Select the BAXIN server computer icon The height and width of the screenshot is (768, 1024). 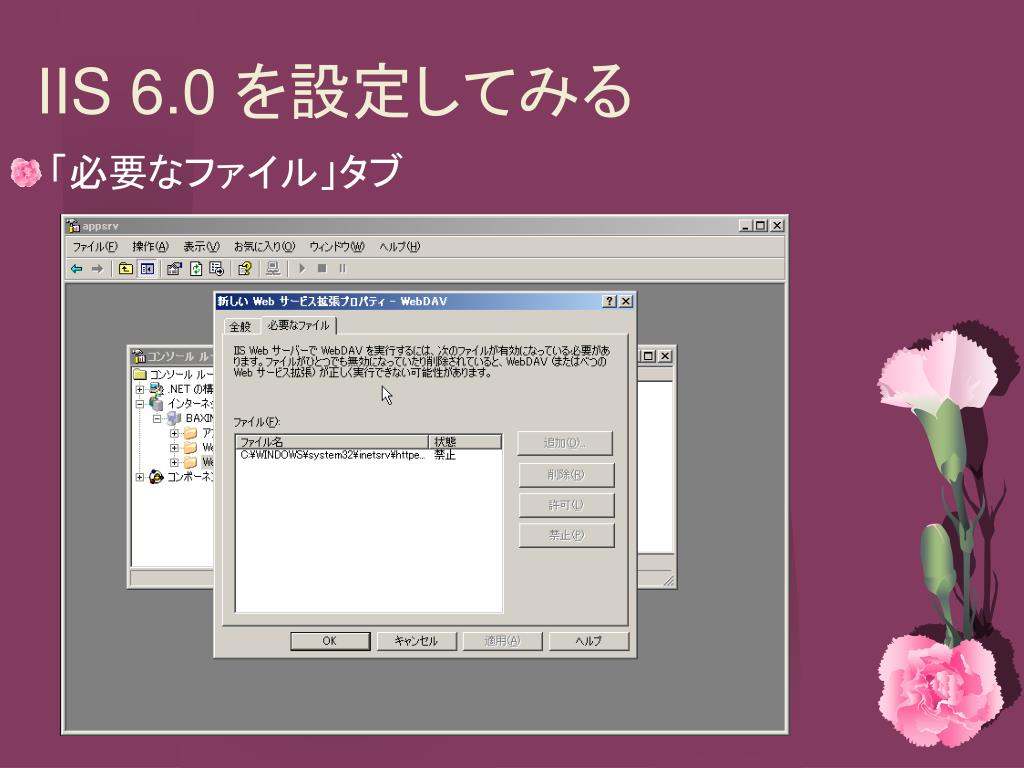[x=174, y=418]
